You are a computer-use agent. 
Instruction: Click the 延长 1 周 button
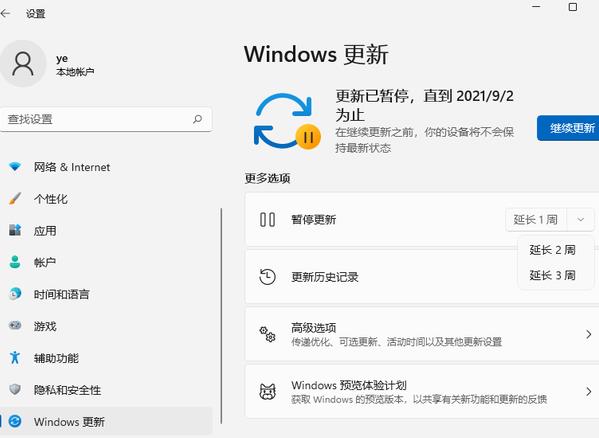[536, 220]
